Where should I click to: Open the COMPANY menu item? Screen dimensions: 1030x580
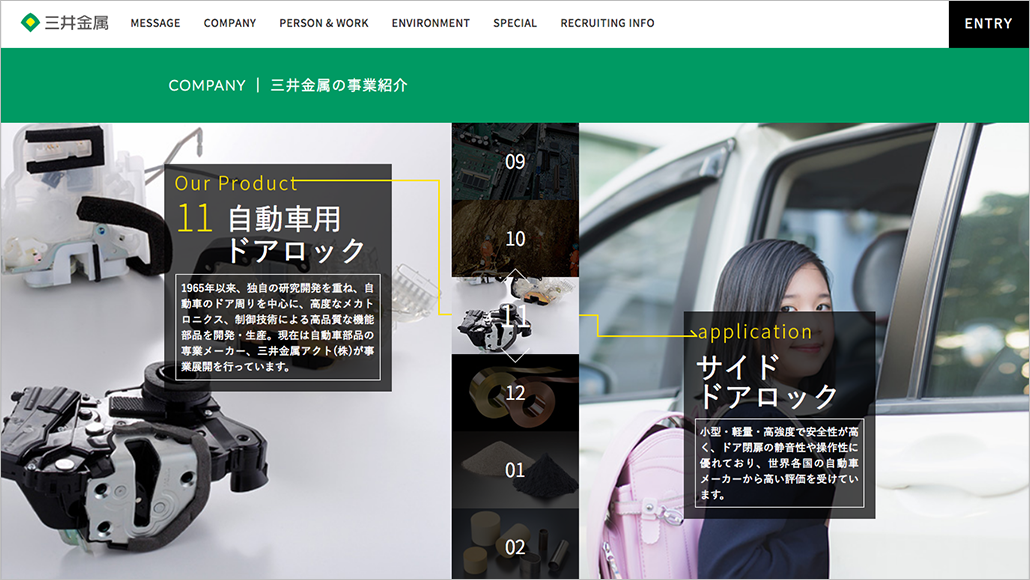tap(230, 23)
